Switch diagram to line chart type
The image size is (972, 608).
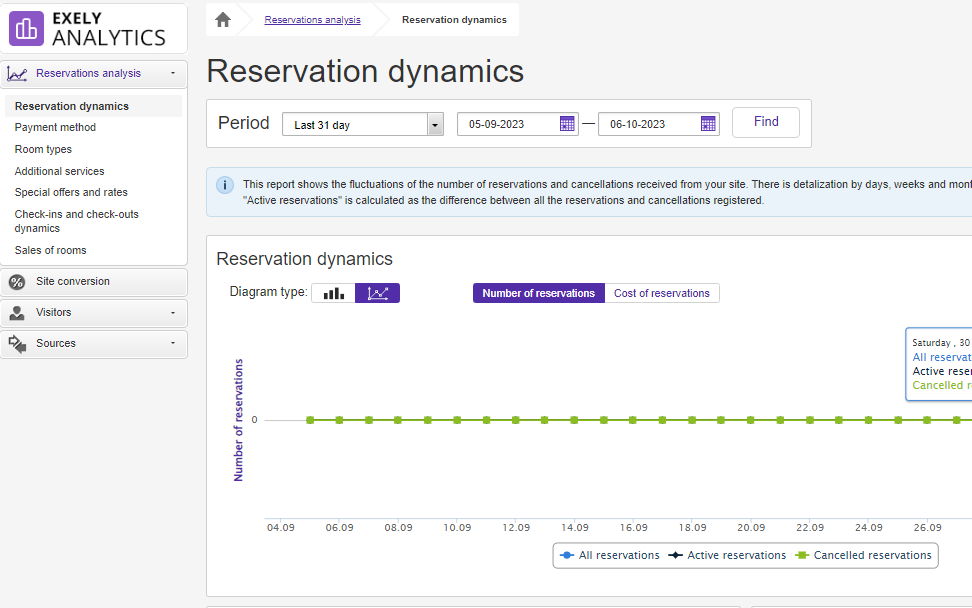point(377,293)
